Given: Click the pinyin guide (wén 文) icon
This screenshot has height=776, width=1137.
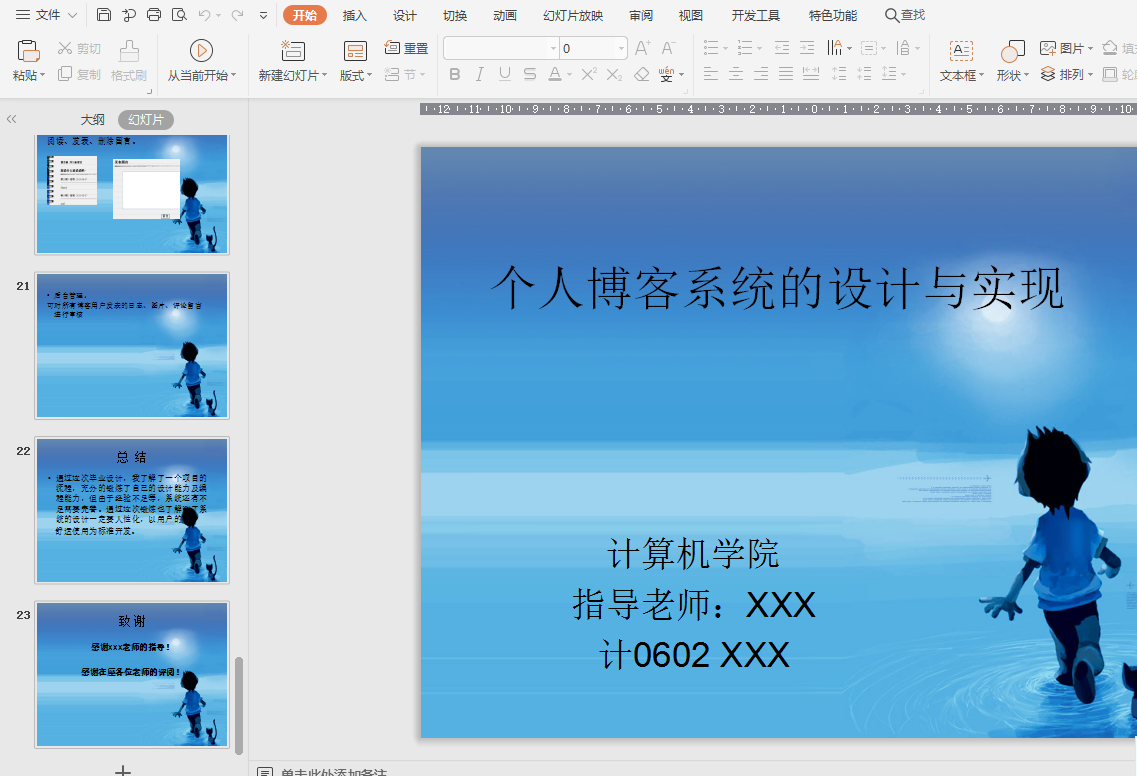Looking at the screenshot, I should tap(666, 74).
